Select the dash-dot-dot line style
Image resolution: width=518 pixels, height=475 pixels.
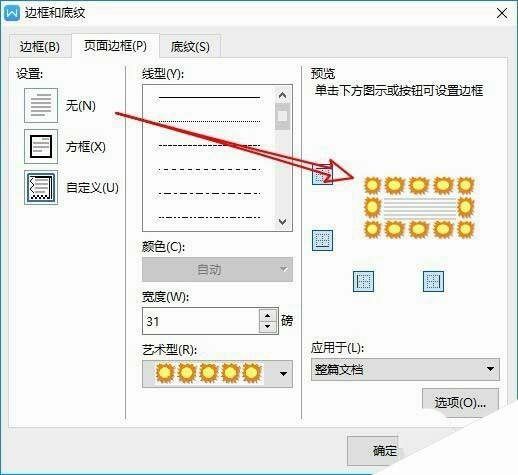pyautogui.click(x=209, y=217)
